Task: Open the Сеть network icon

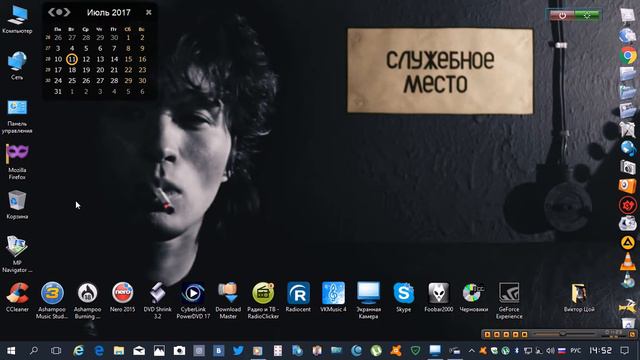Action: tap(17, 65)
